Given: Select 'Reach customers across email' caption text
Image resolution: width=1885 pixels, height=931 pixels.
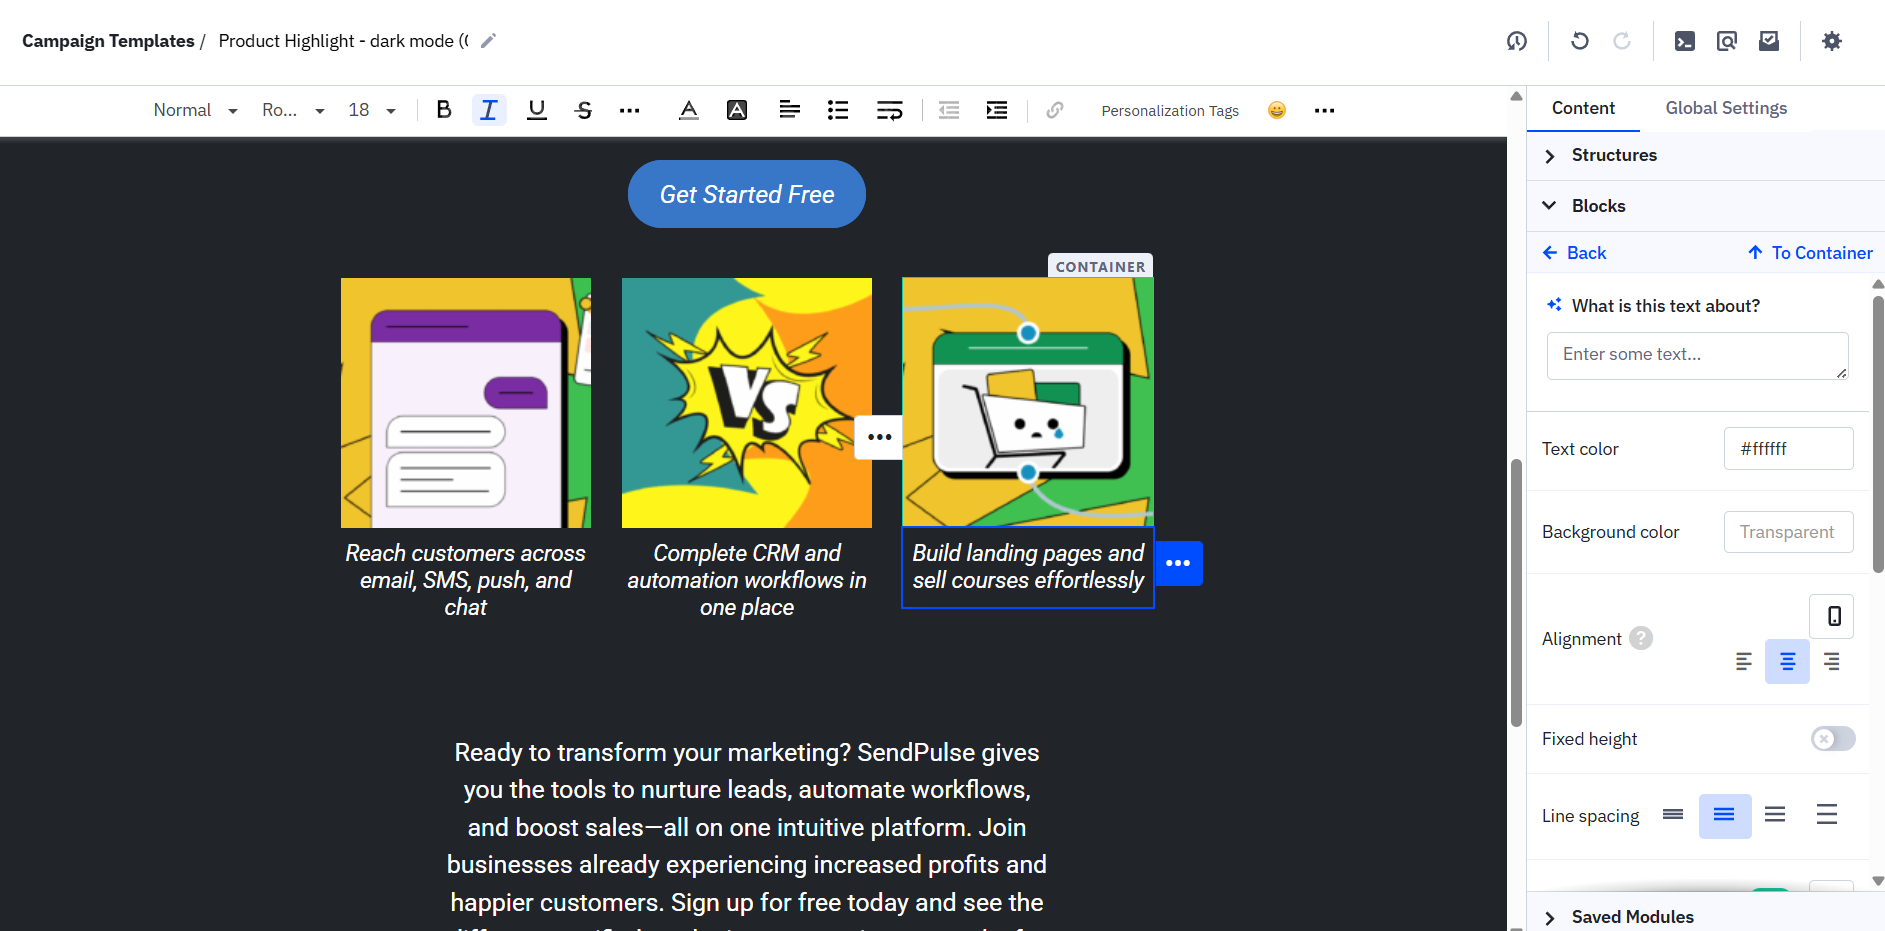Looking at the screenshot, I should (466, 580).
